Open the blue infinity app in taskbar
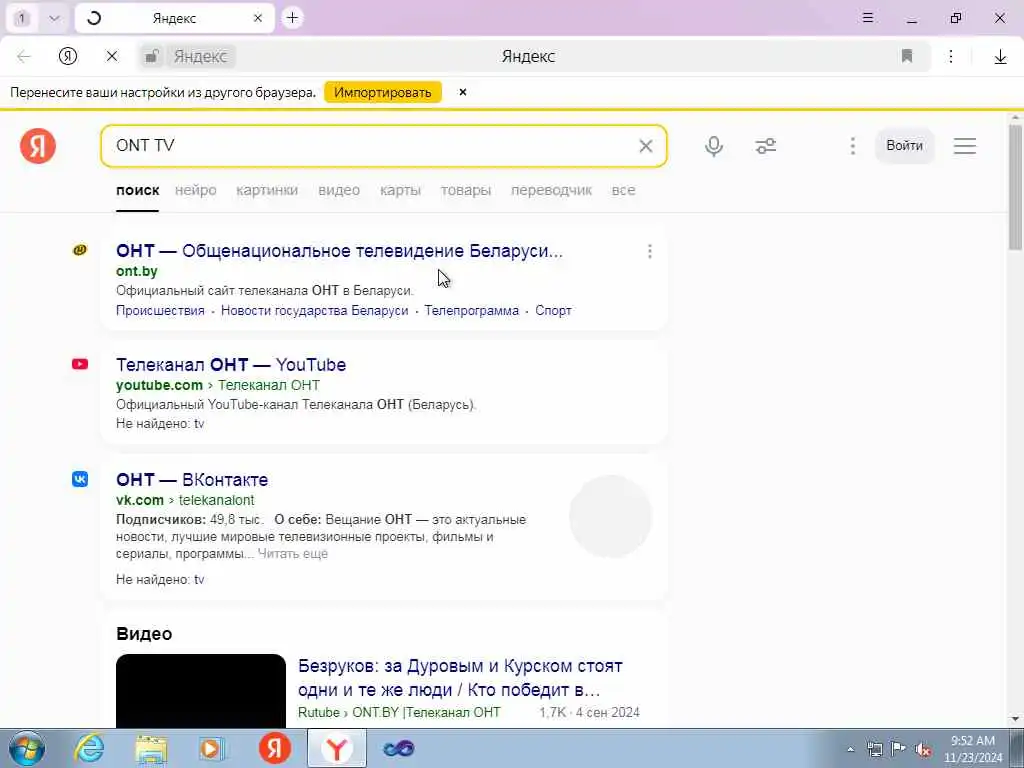The image size is (1024, 768). [x=398, y=748]
